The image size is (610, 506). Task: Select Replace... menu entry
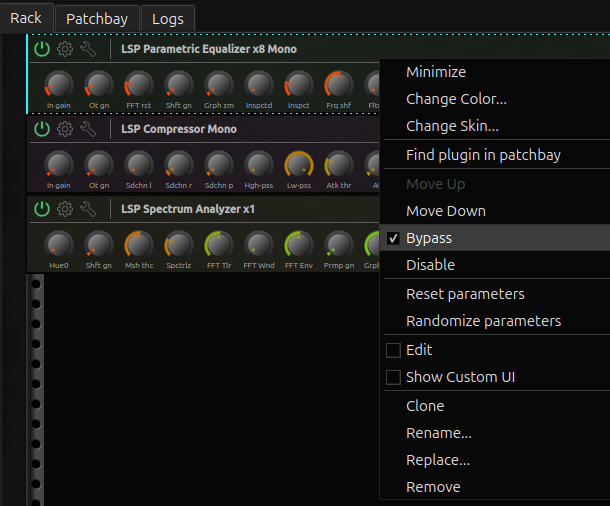click(495, 460)
